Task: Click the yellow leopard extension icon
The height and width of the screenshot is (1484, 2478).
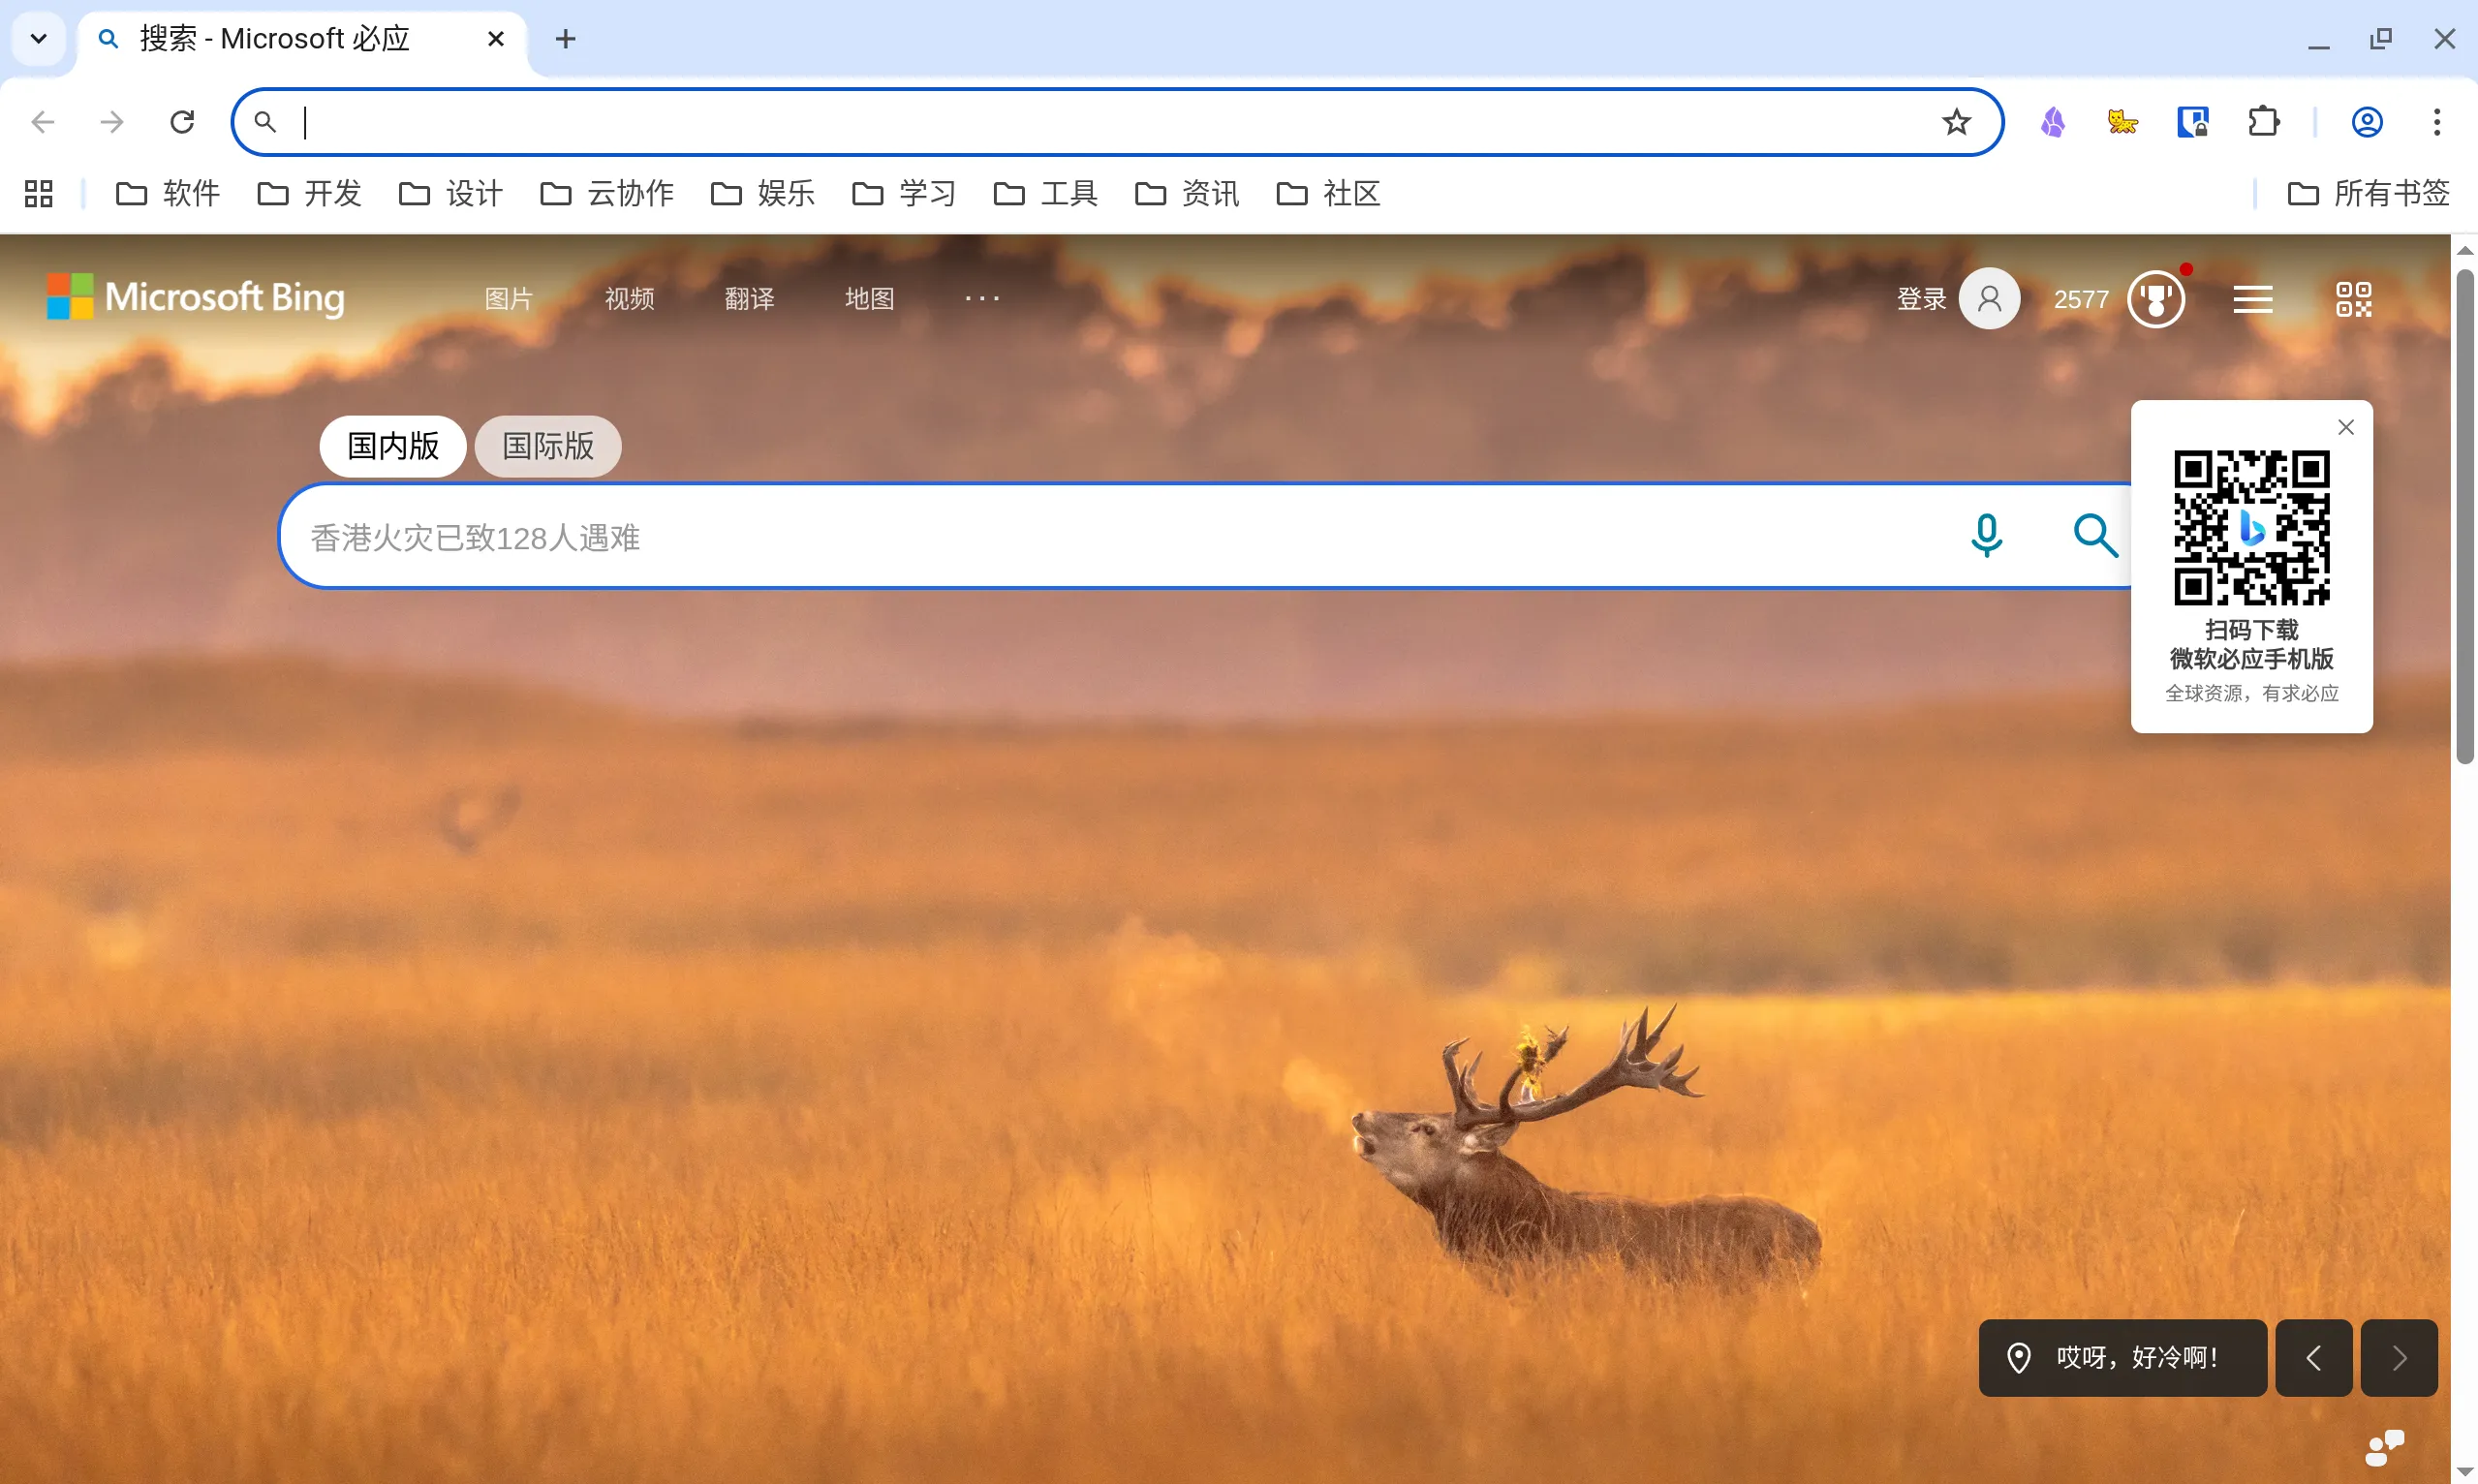Action: point(2122,121)
